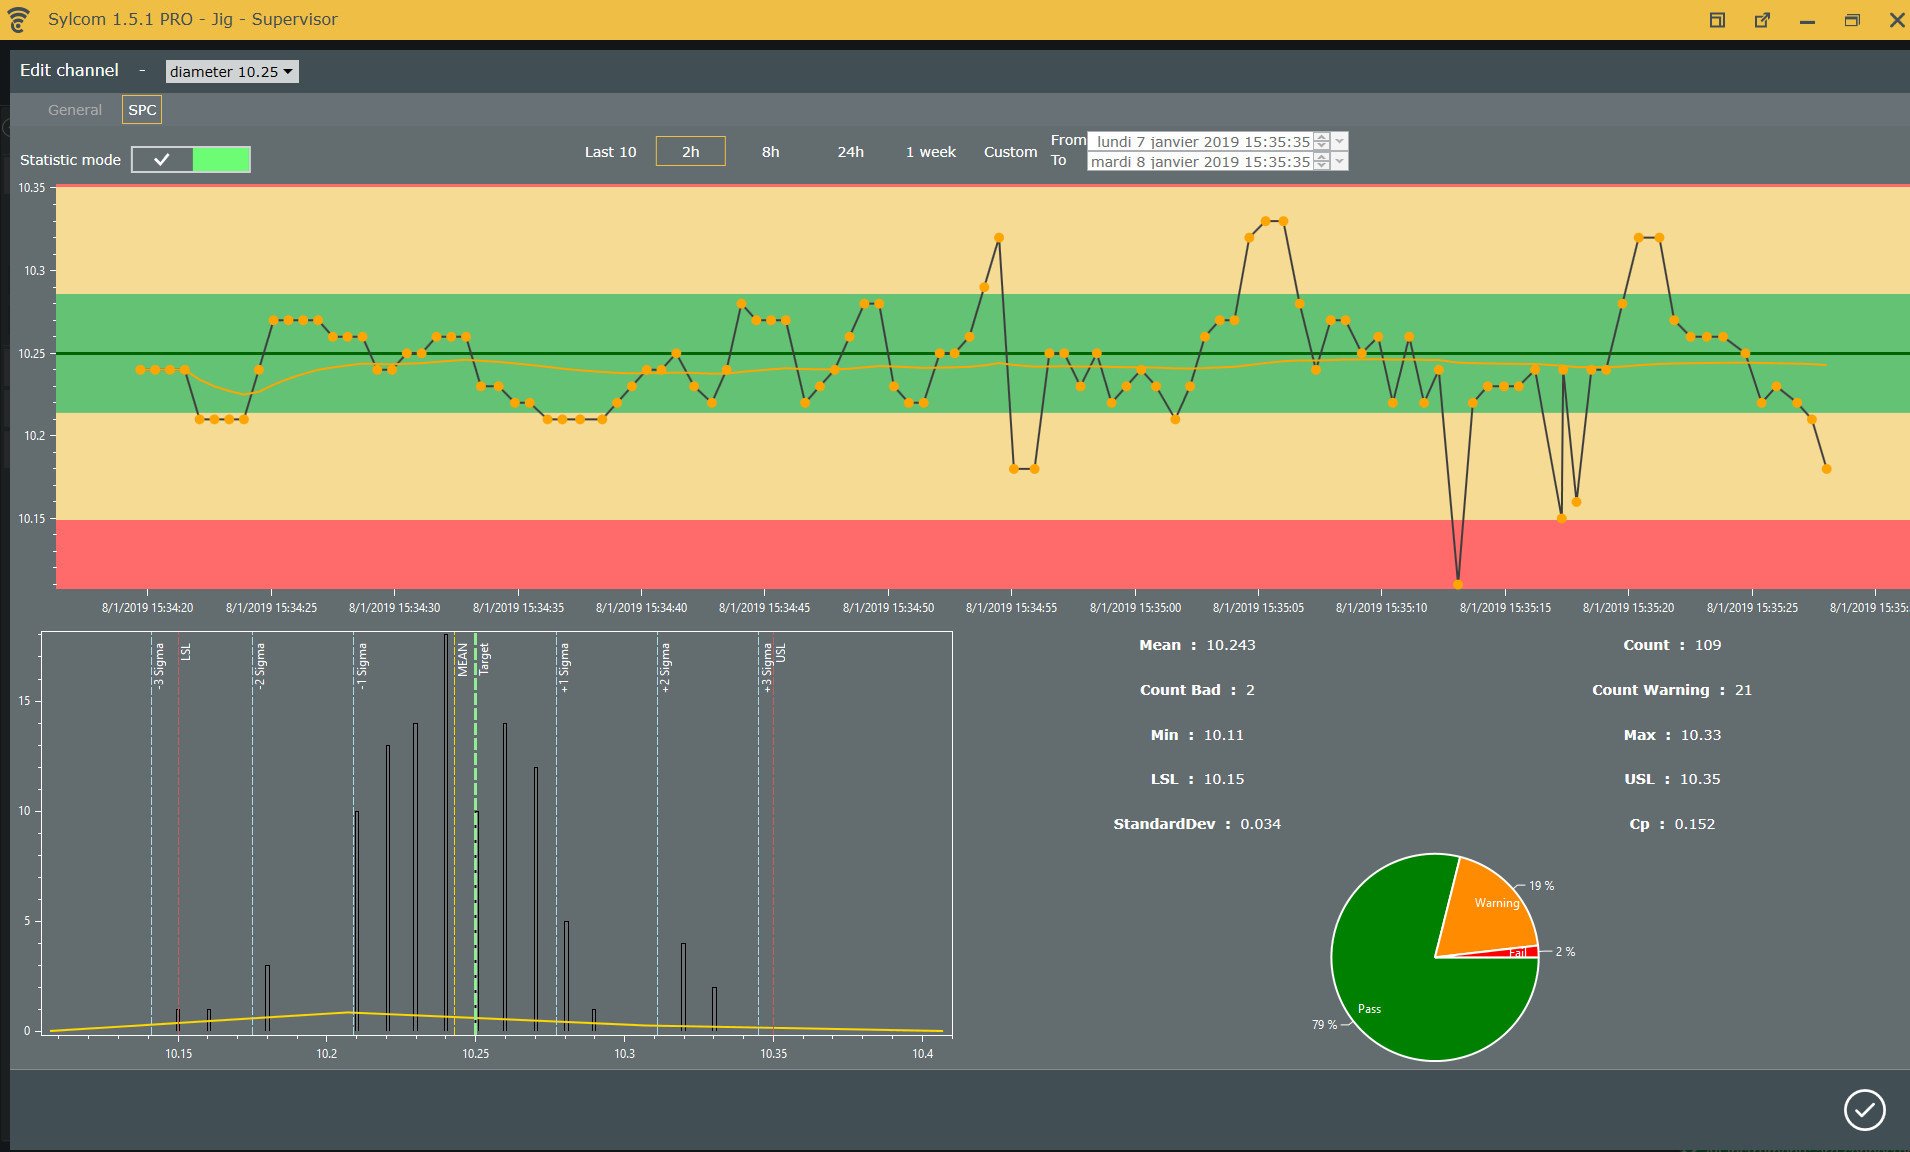Click the To date text field
The image size is (1910, 1152).
click(x=1199, y=162)
